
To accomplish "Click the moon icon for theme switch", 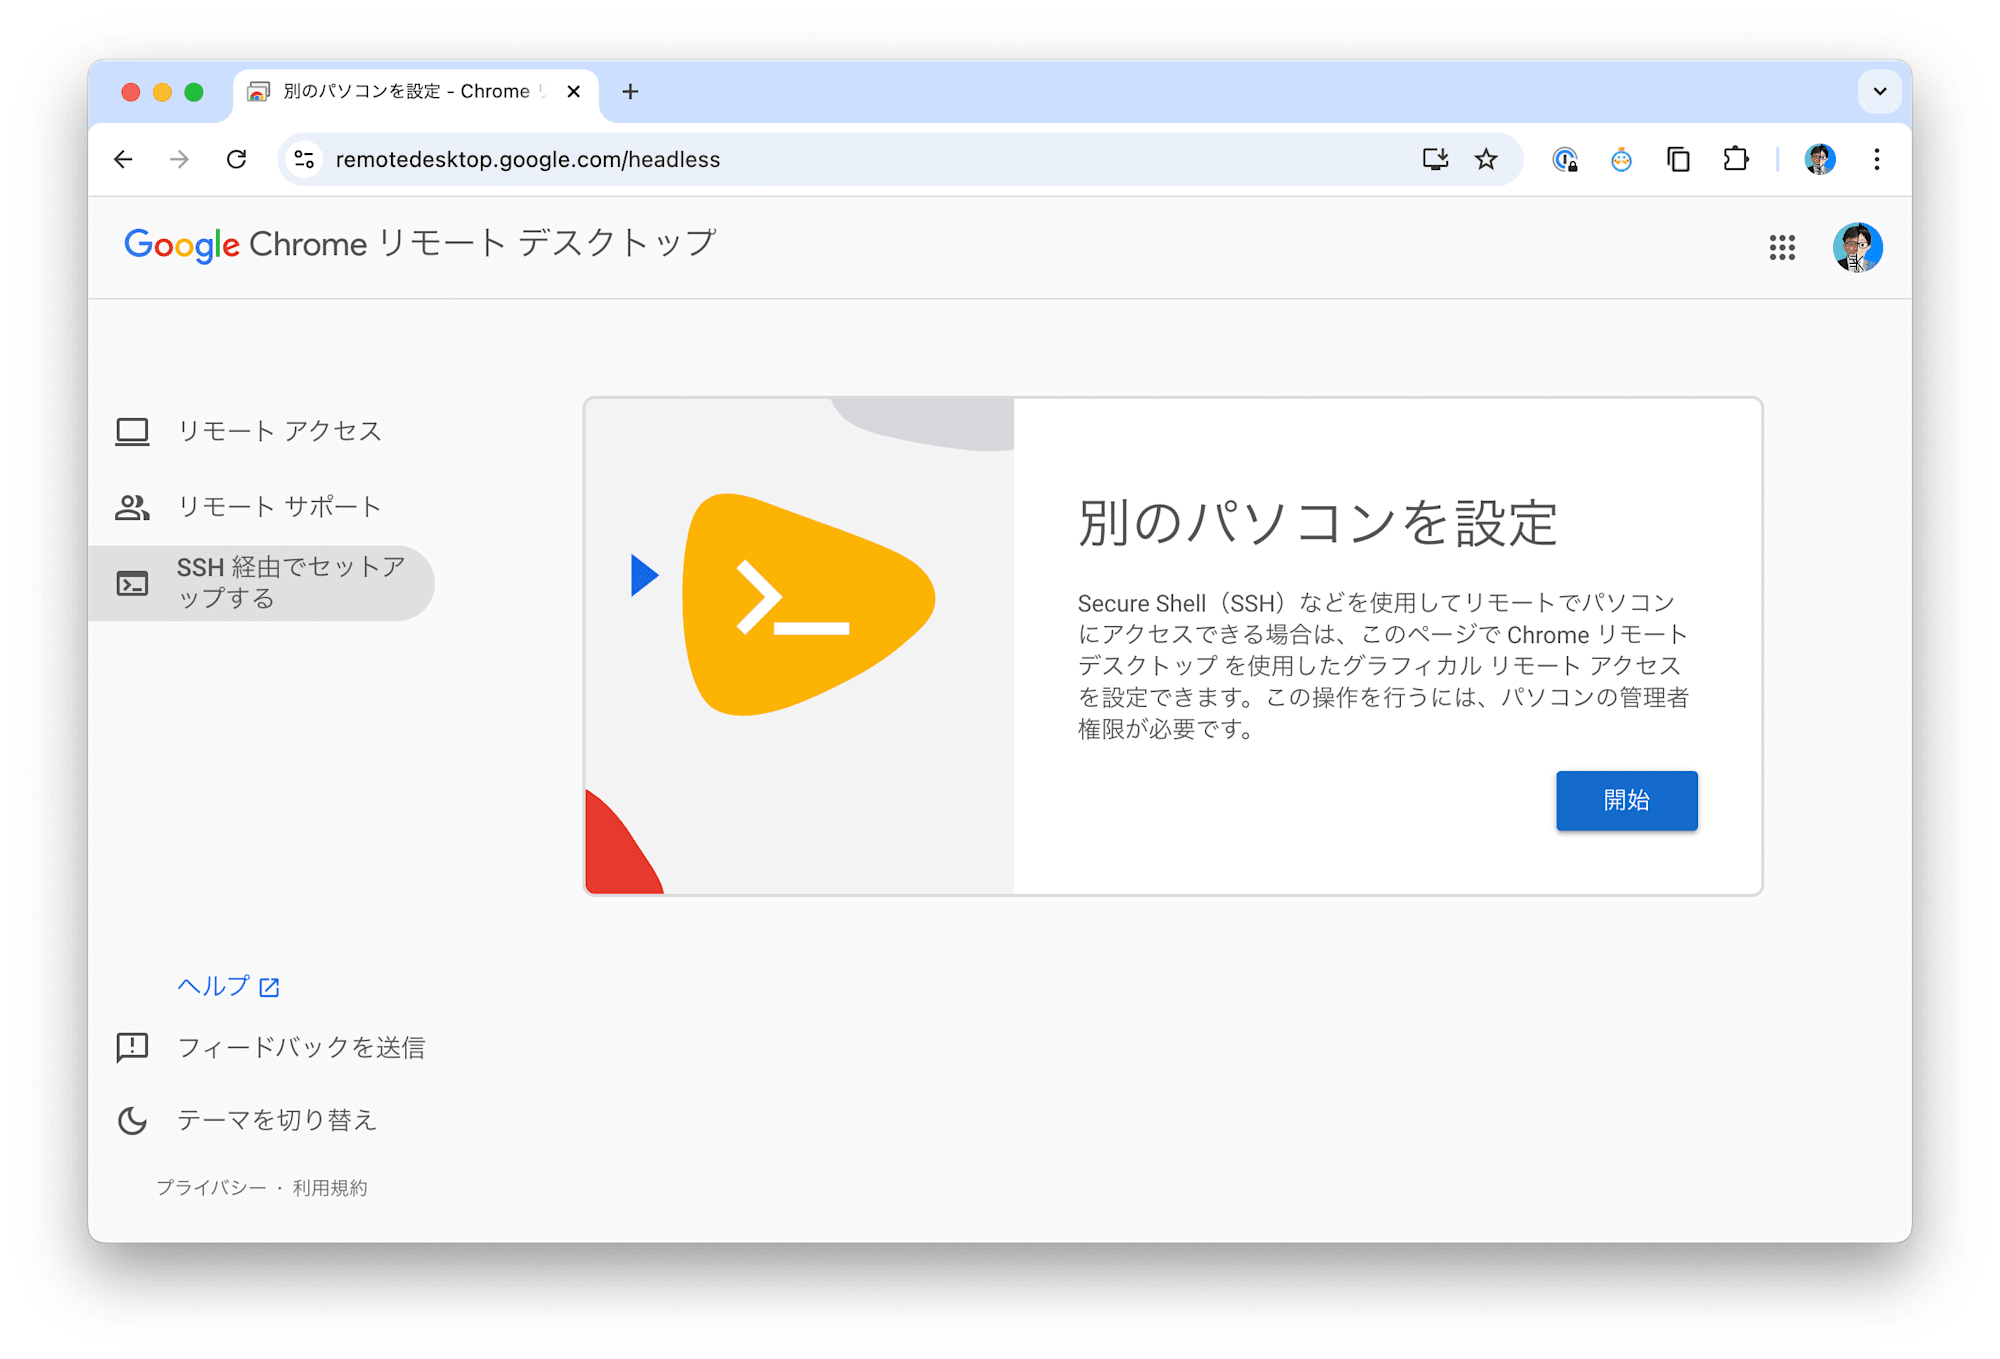I will [132, 1120].
